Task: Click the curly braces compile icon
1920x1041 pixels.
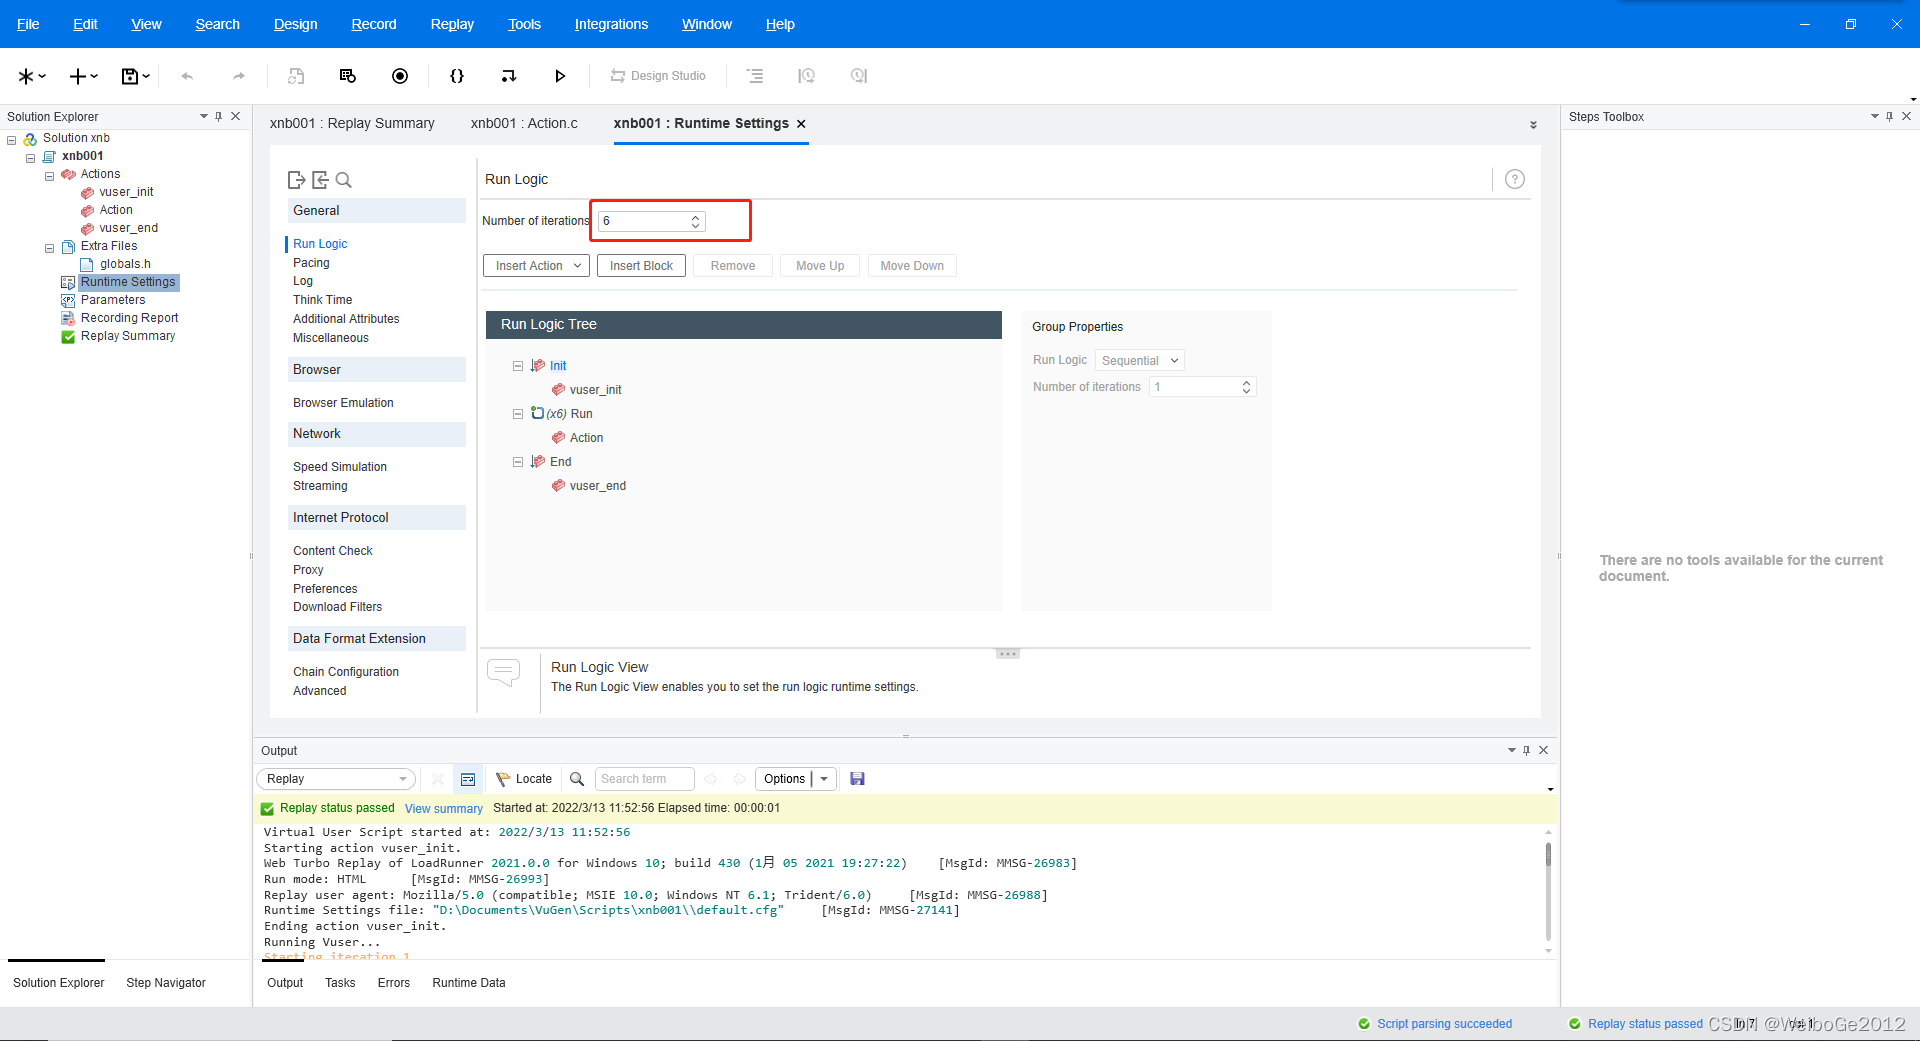Action: 457,76
